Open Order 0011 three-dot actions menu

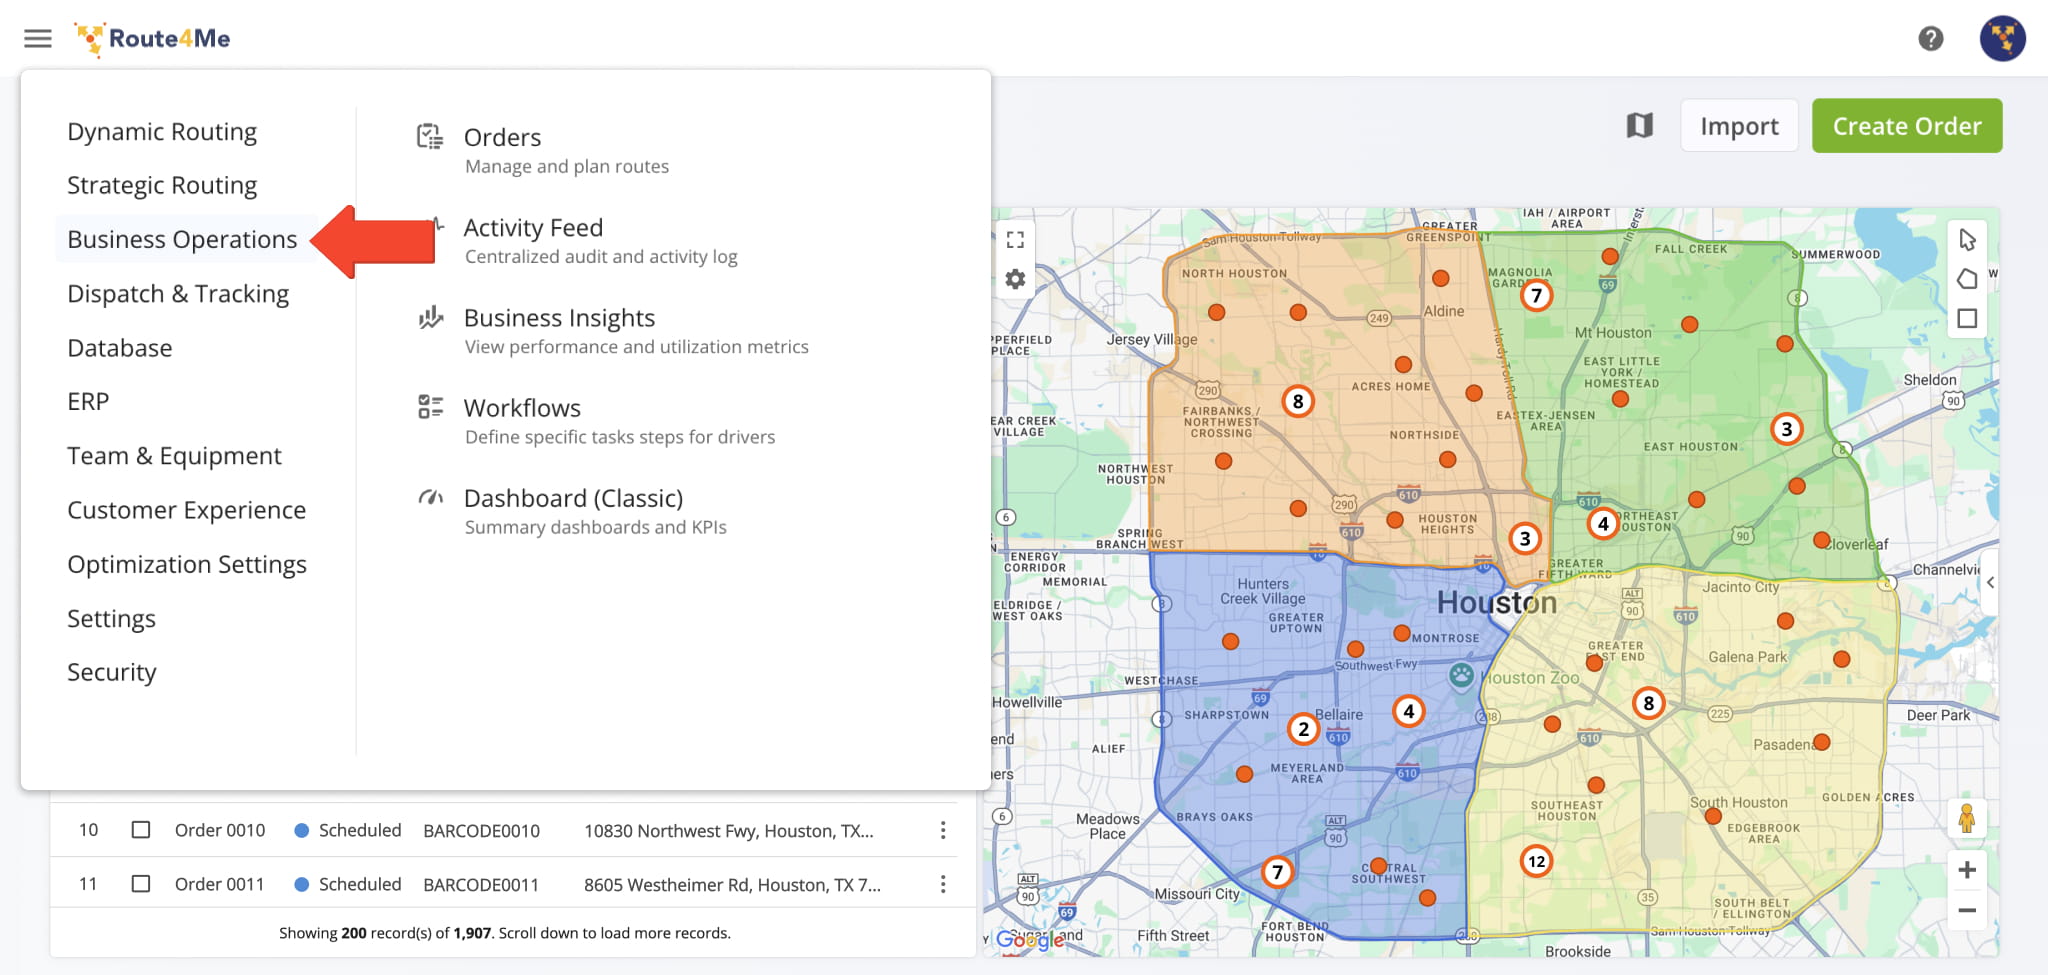pyautogui.click(x=942, y=884)
